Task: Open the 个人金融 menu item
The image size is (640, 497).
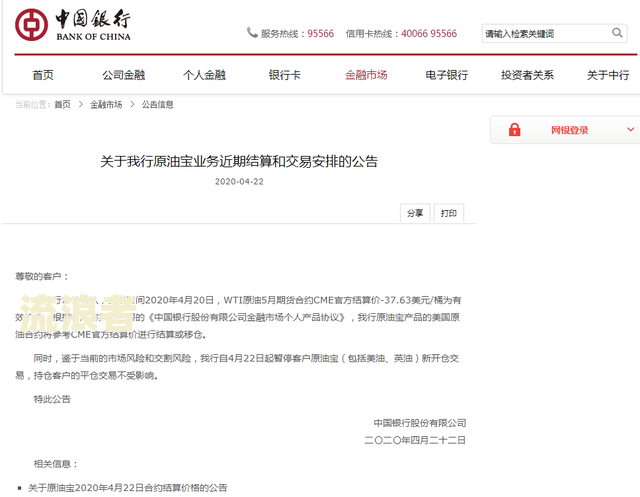Action: tap(204, 75)
